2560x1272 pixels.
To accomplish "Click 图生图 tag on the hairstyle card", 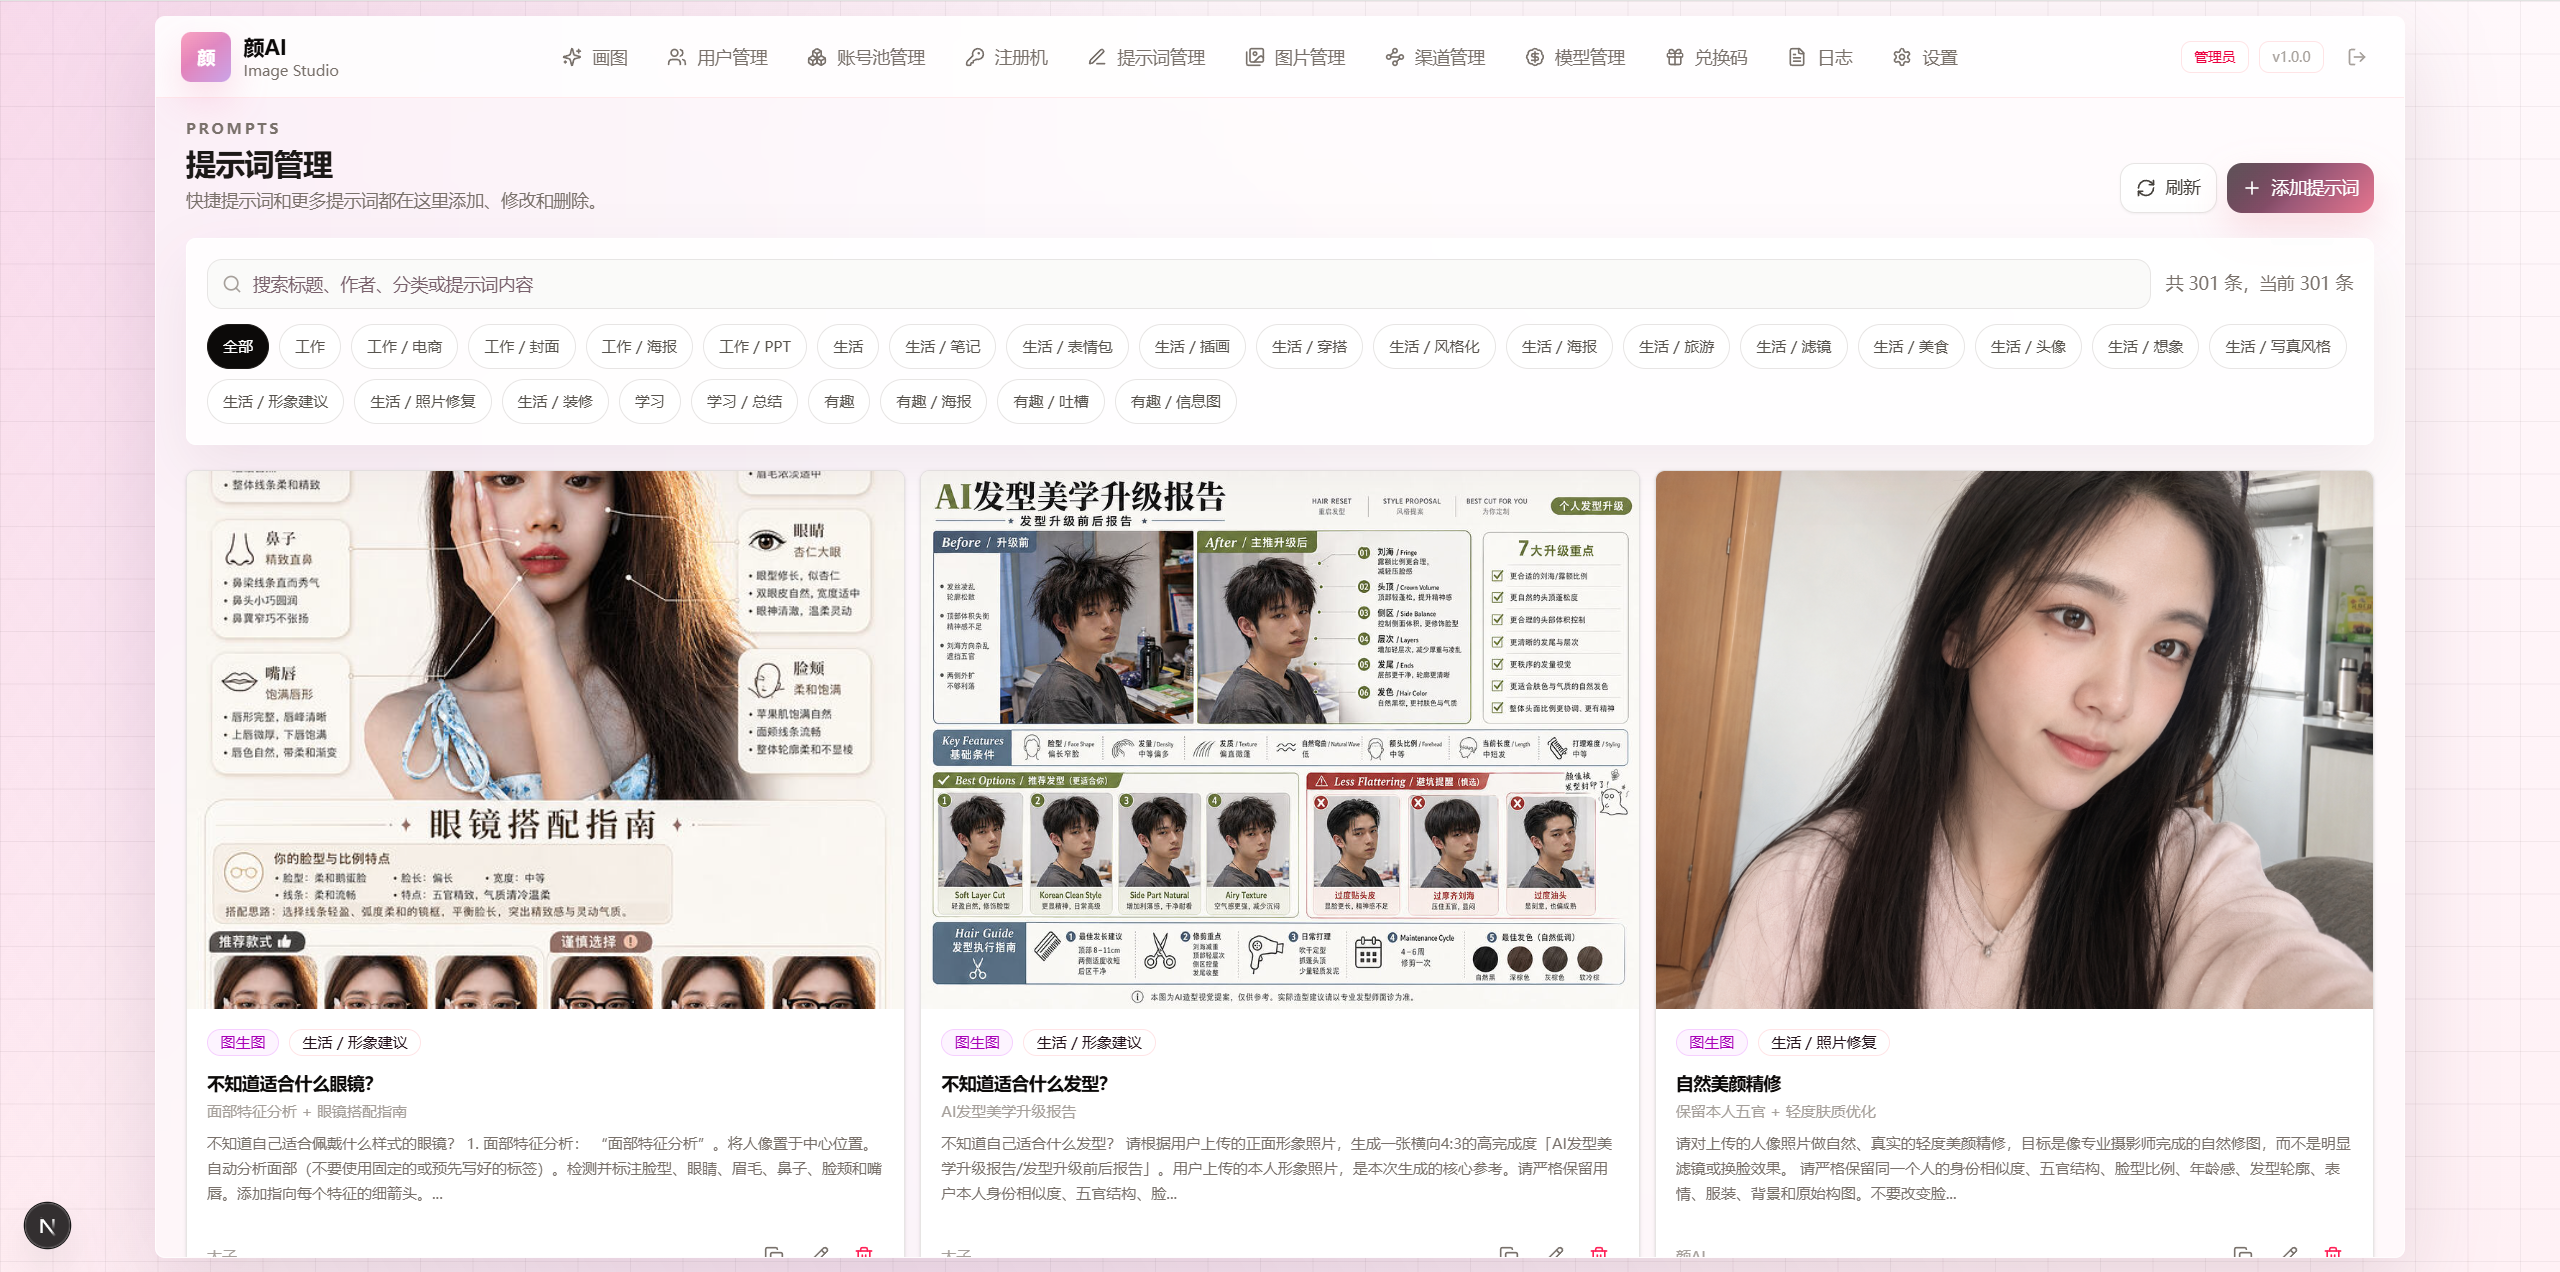I will (977, 1043).
